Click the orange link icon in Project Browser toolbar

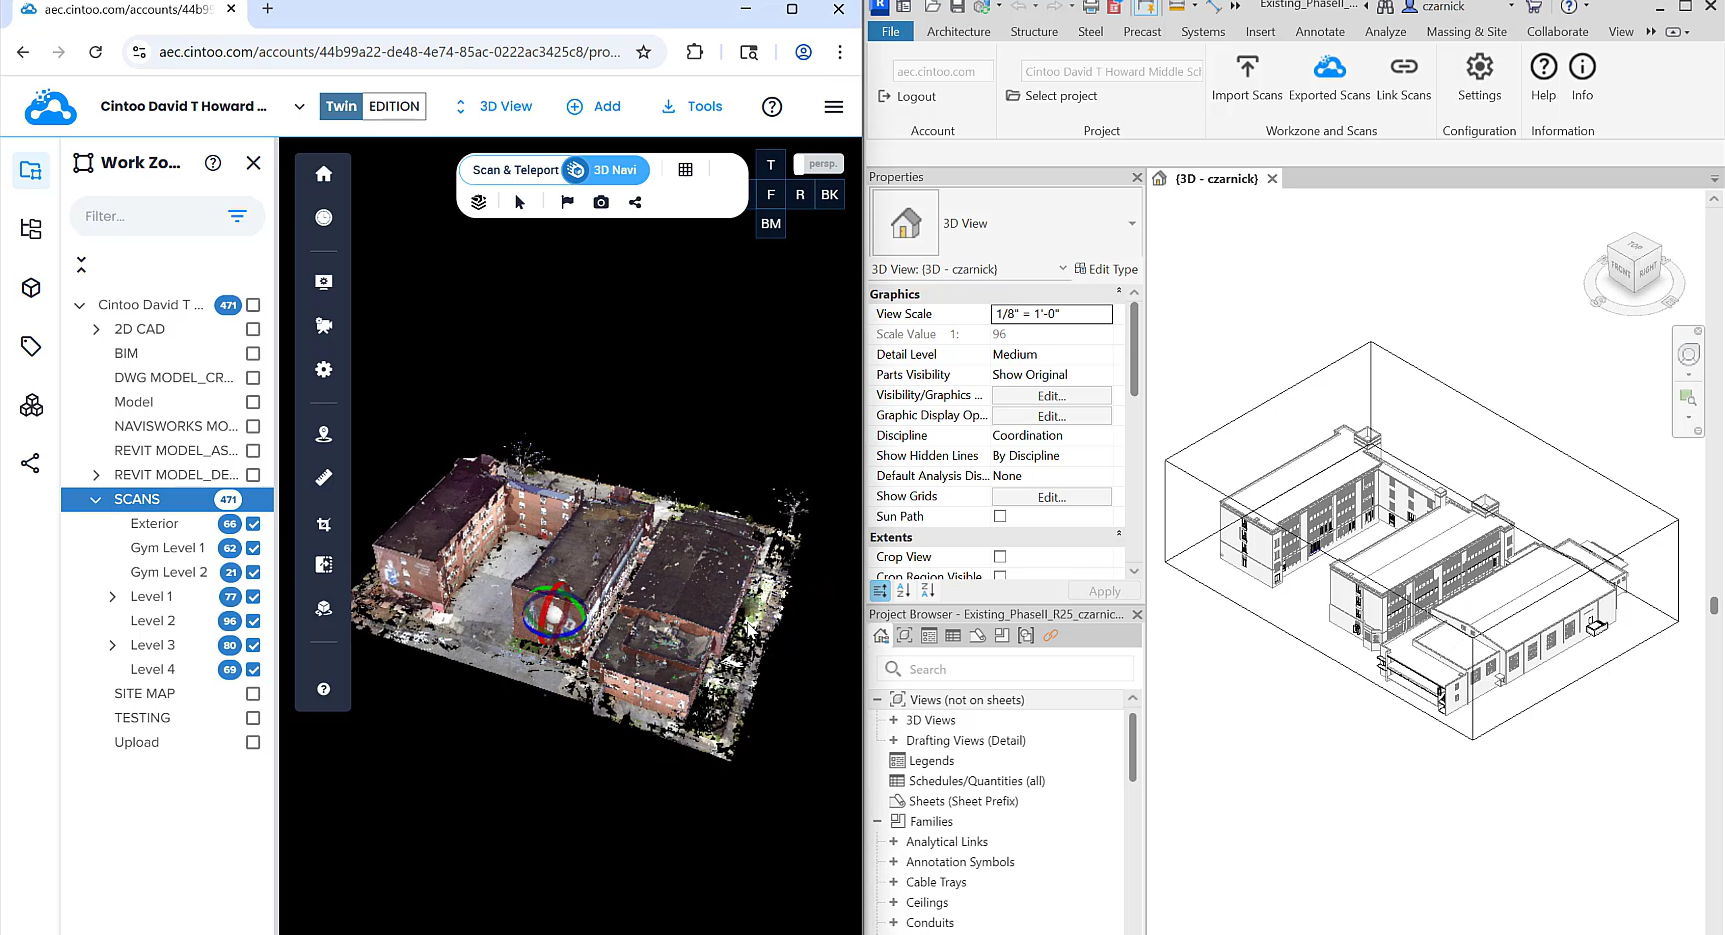[1050, 636]
